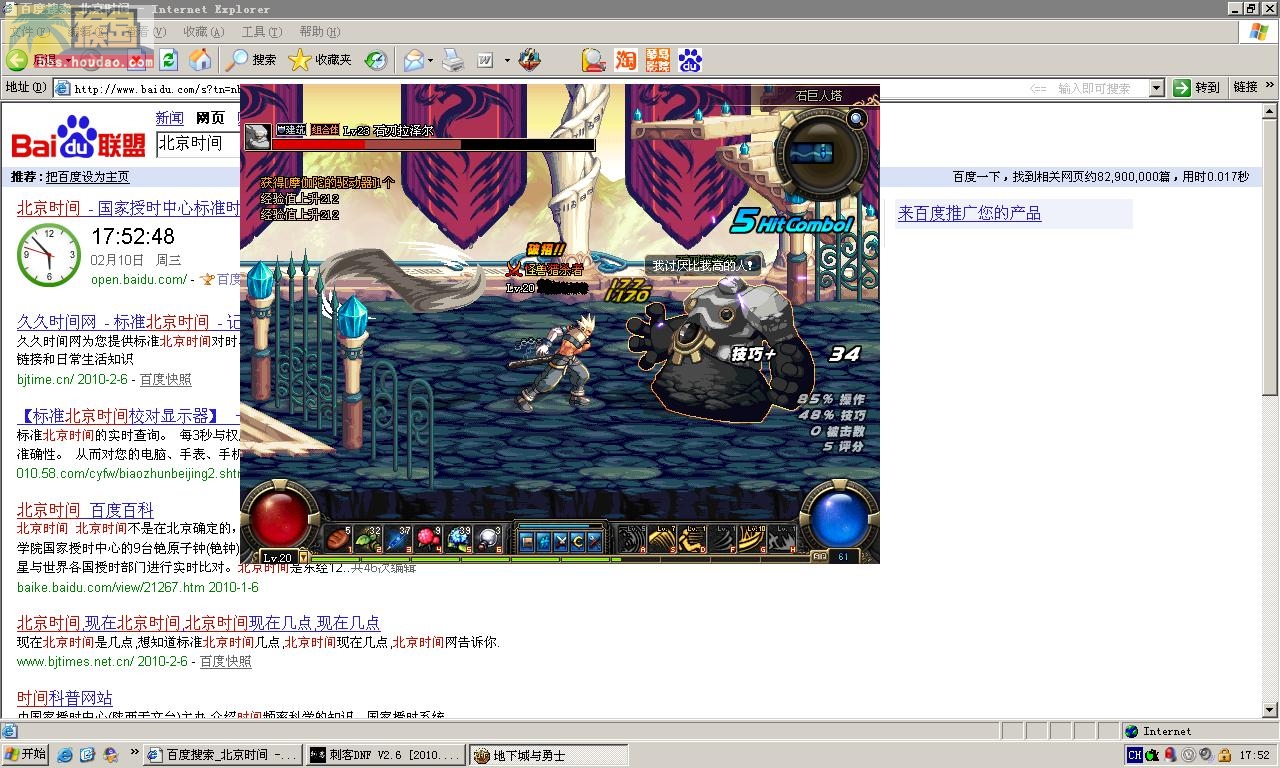Screen dimensions: 1280x768
Task: Click the Baidu paw toolbar icon
Action: (690, 60)
